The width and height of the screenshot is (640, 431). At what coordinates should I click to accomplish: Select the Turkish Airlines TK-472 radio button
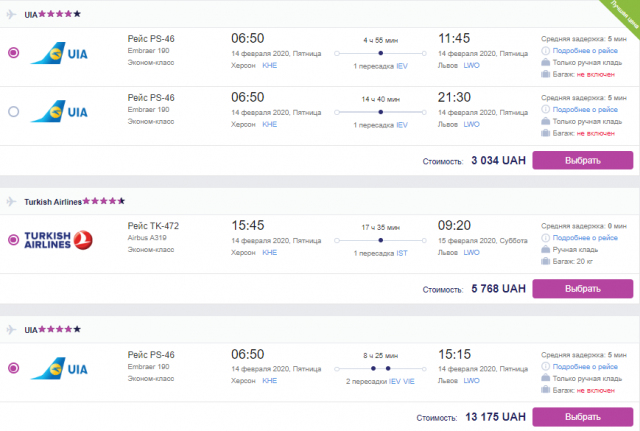[13, 240]
